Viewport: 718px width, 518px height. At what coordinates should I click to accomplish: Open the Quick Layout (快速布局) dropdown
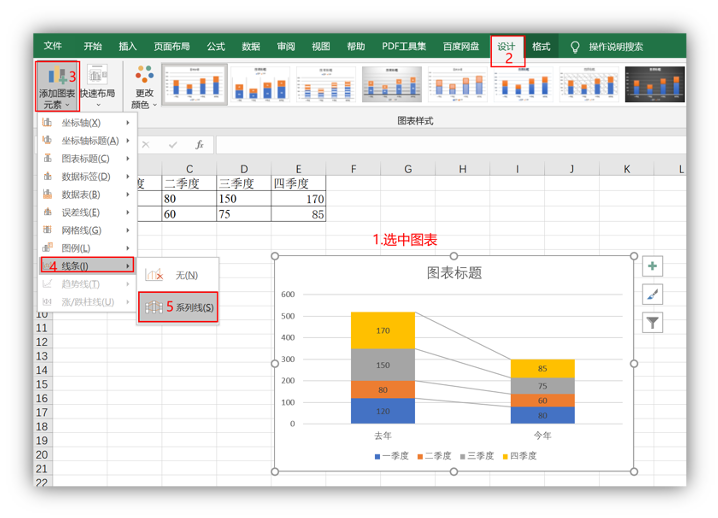[x=98, y=86]
